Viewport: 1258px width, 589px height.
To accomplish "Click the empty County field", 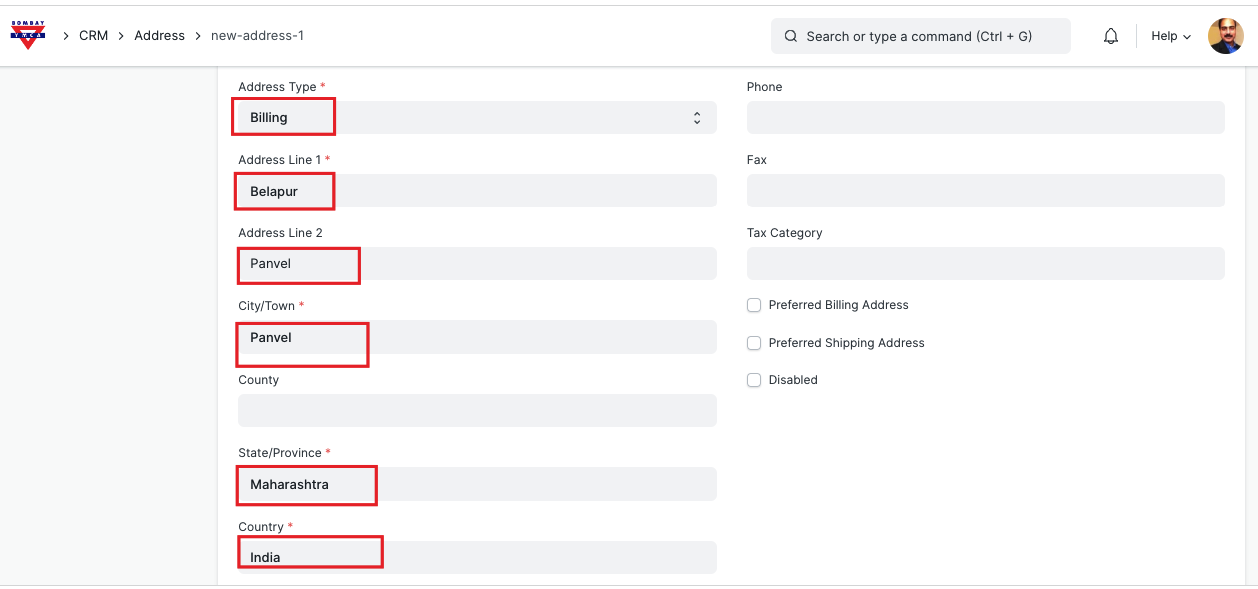I will [477, 410].
